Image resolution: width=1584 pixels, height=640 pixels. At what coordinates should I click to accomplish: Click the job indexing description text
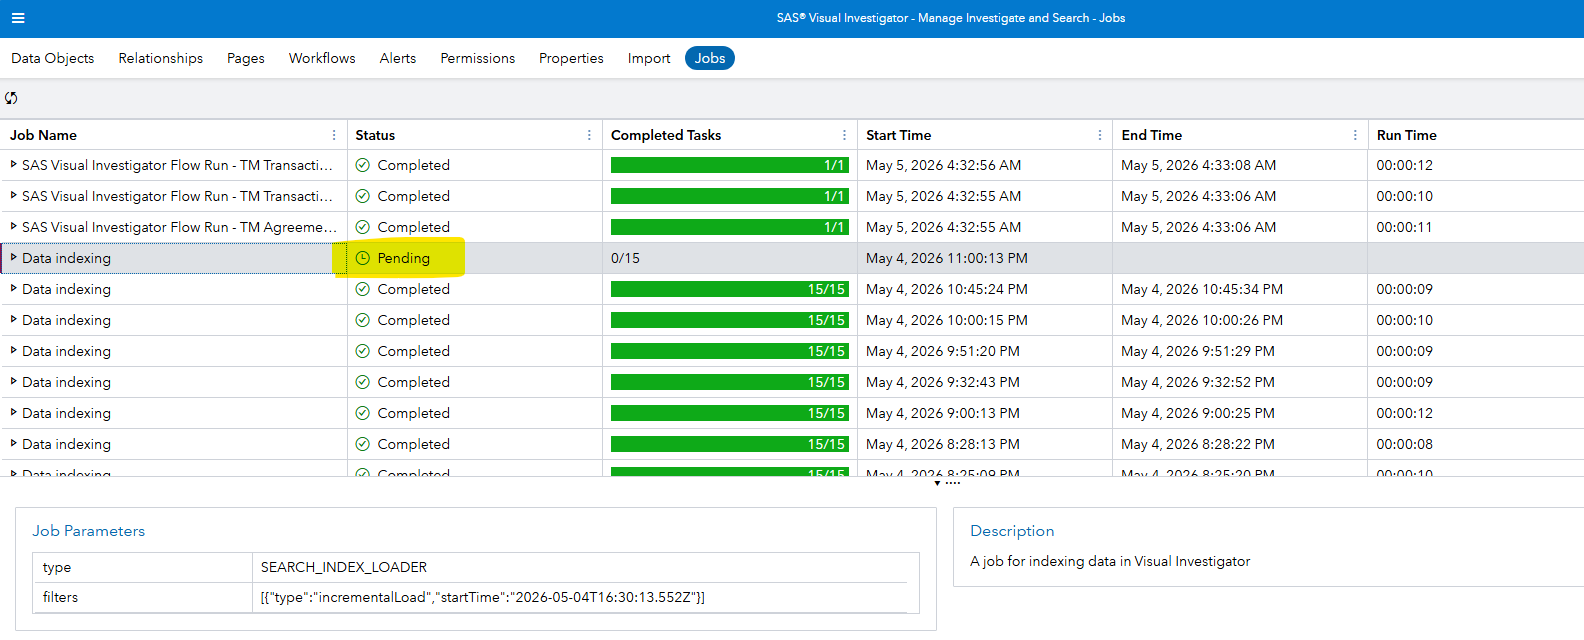[x=1110, y=561]
